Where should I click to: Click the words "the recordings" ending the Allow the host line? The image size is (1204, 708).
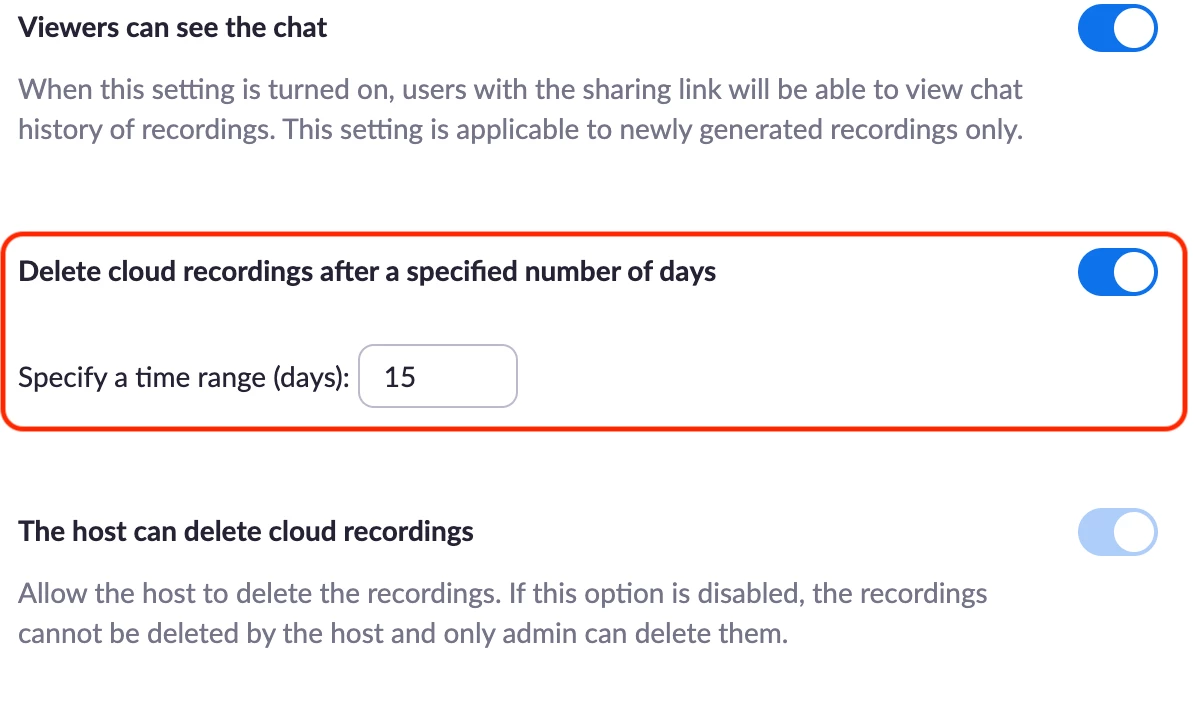(900, 594)
